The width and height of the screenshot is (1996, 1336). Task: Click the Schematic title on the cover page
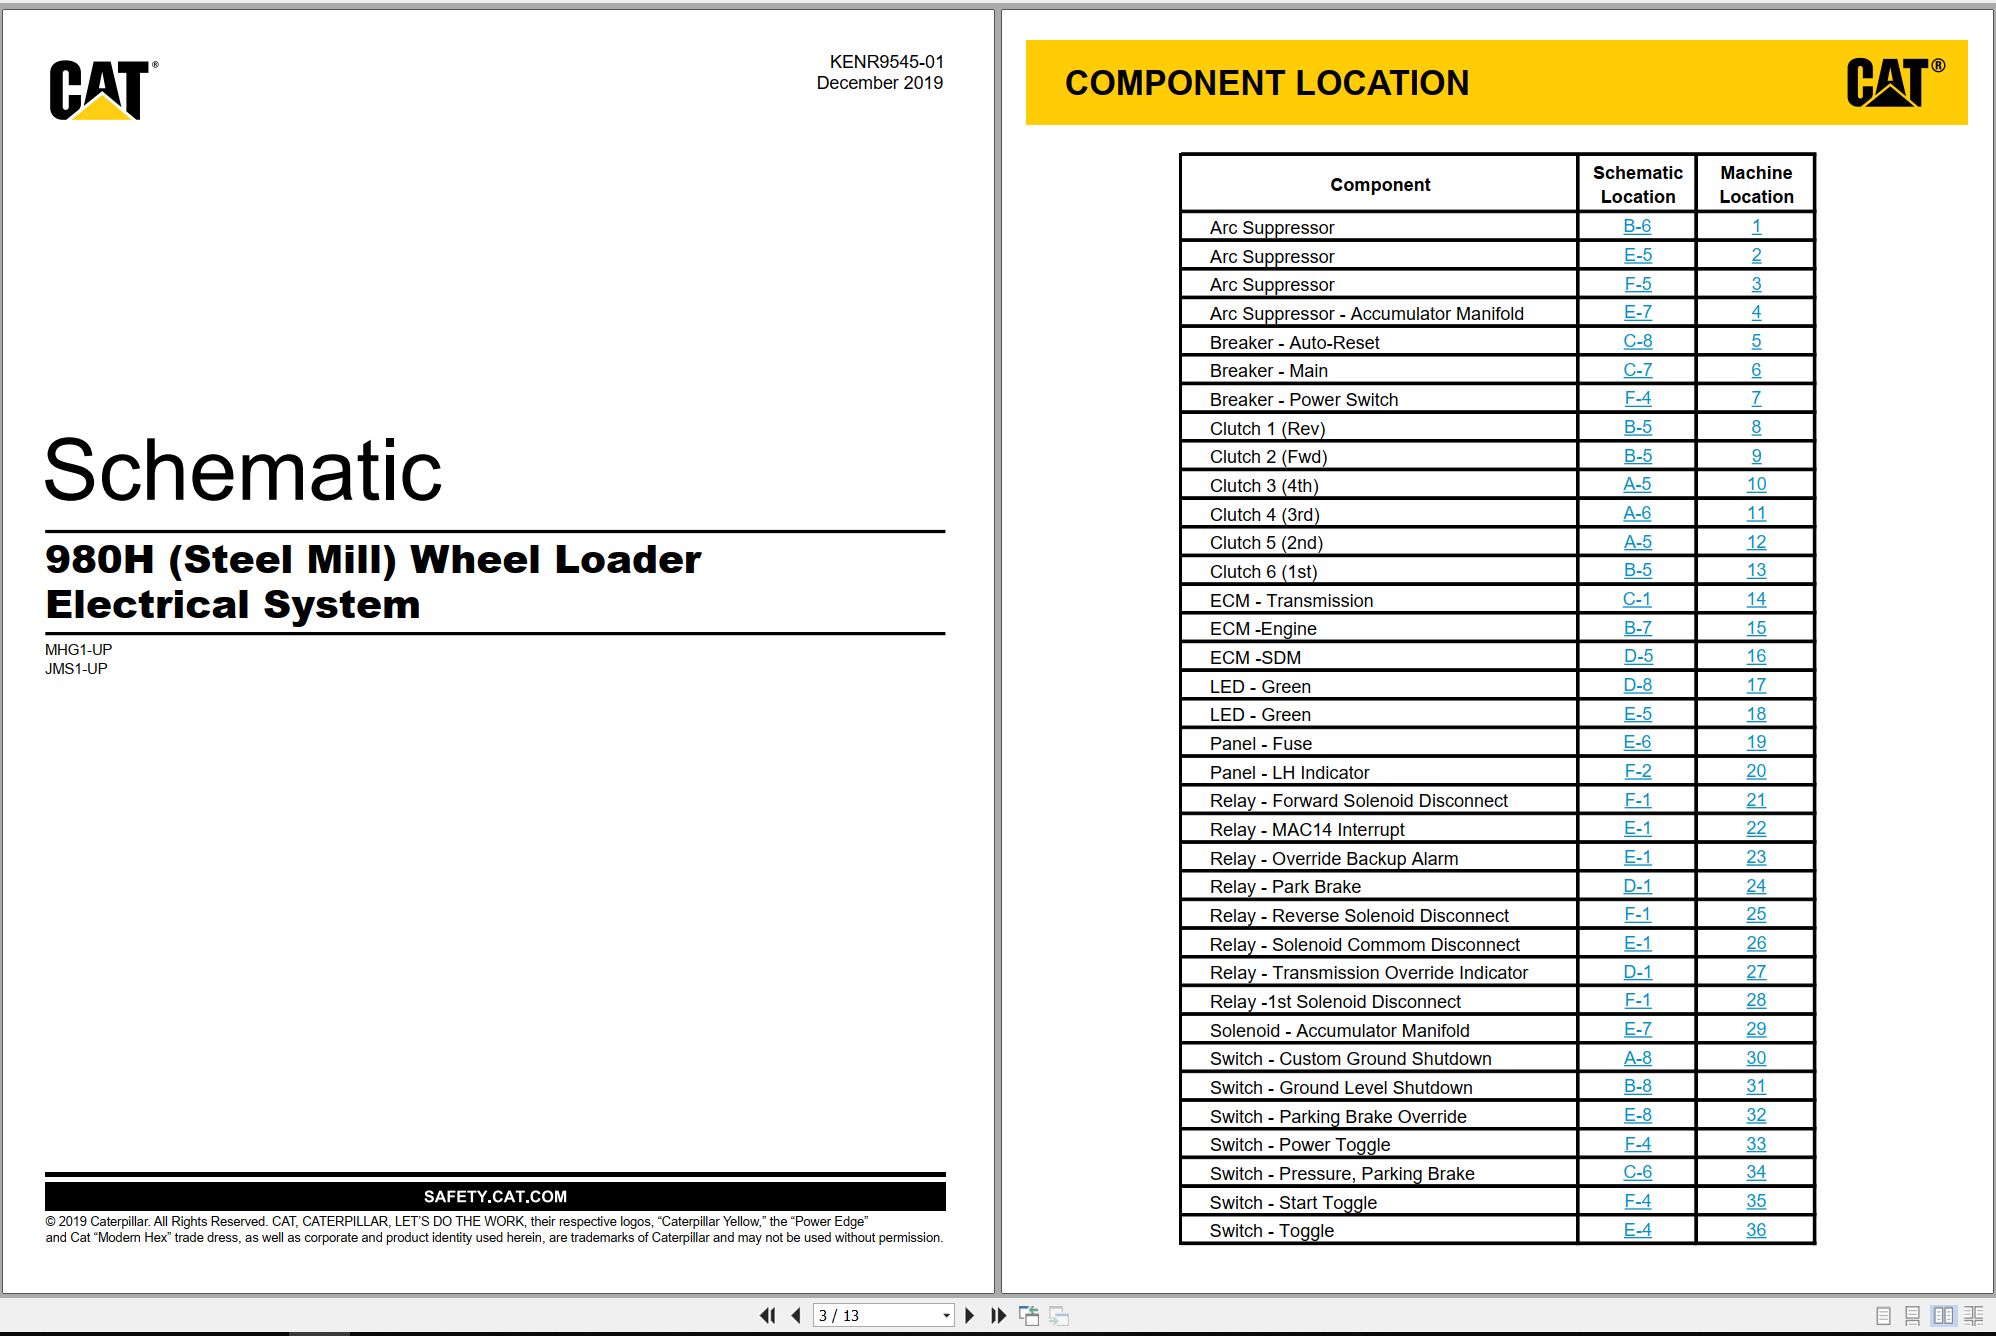(x=243, y=470)
